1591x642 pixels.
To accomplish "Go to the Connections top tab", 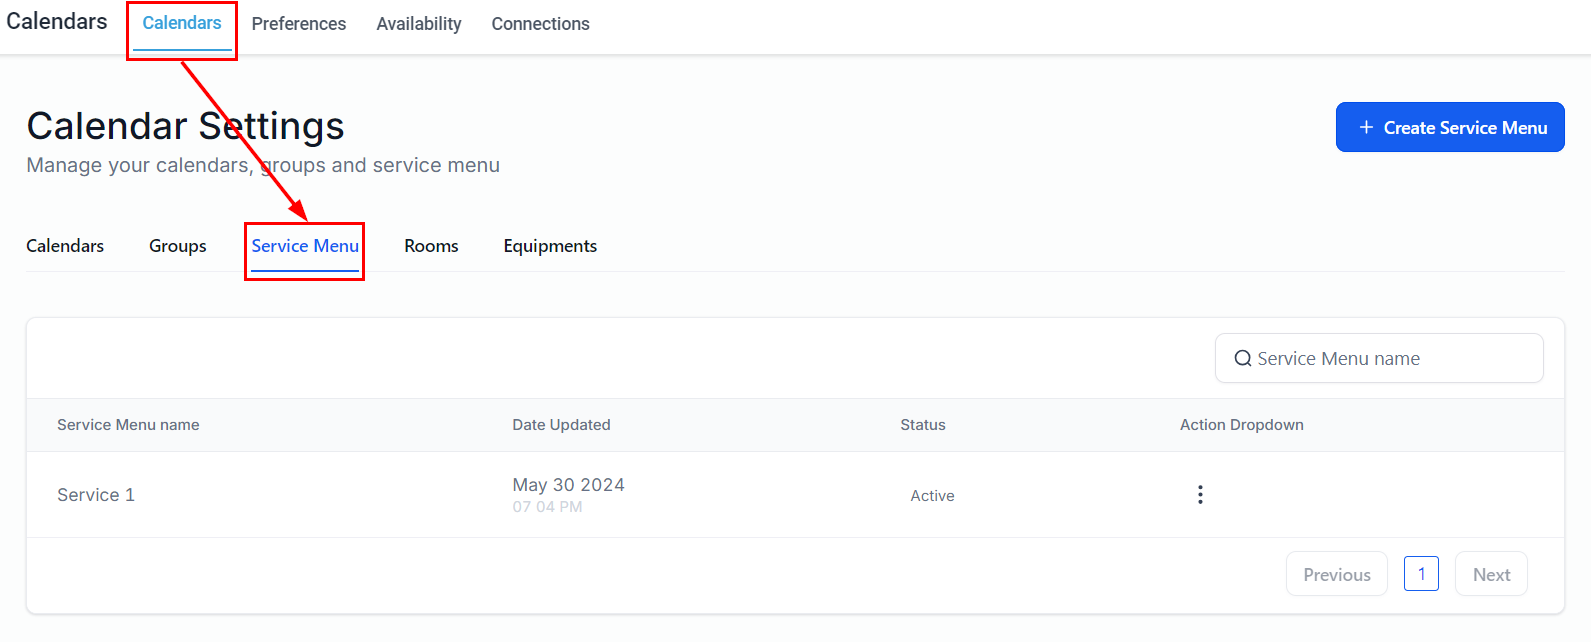I will pos(540,24).
